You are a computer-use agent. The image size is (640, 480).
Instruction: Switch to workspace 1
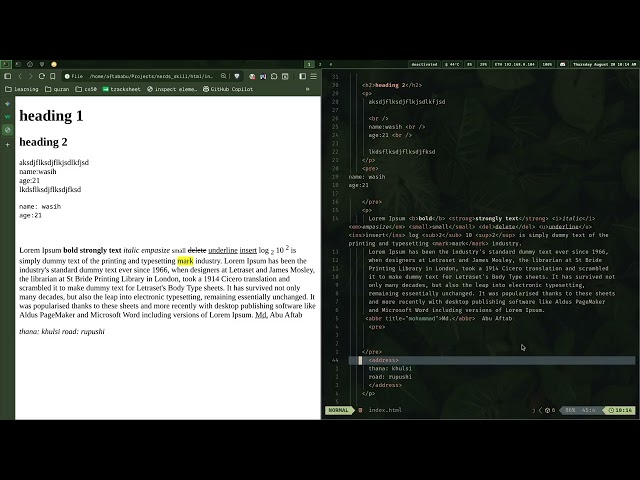pos(309,64)
